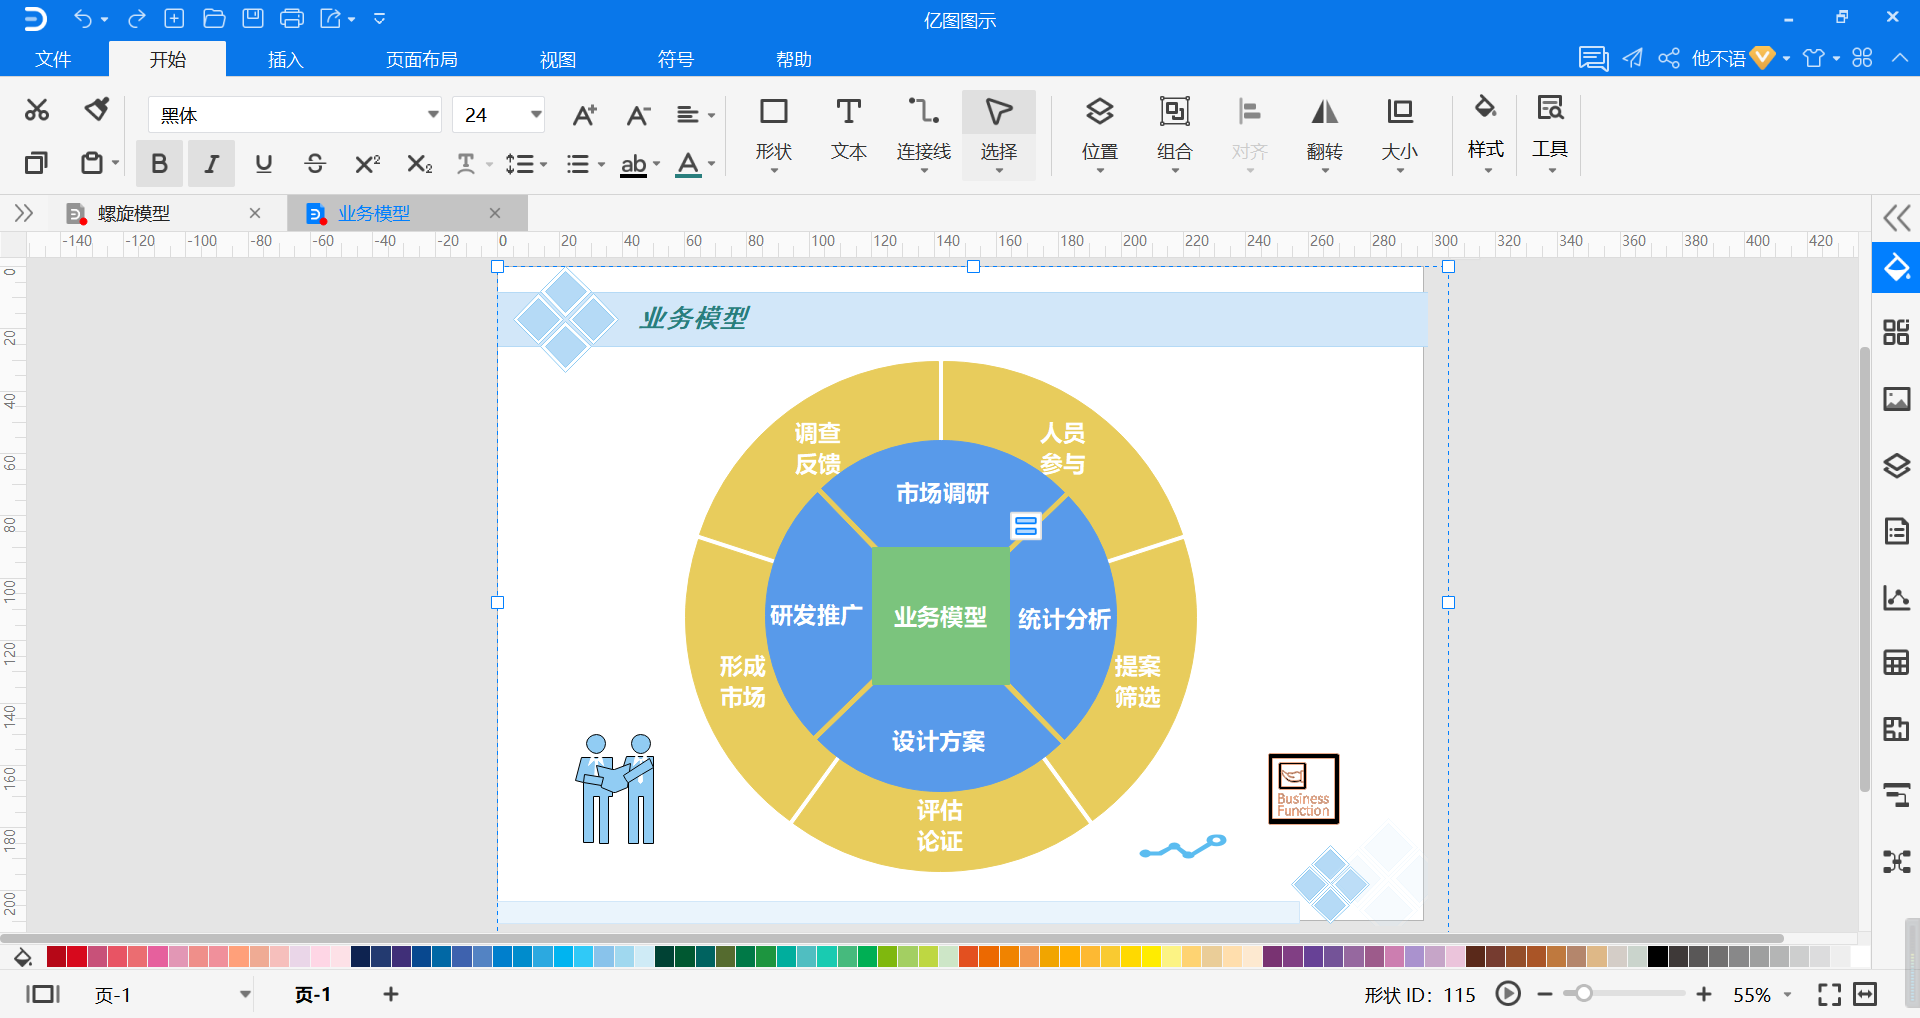Collapse the right sidebar panel chevrons
Viewport: 1920px width, 1018px height.
(1896, 217)
